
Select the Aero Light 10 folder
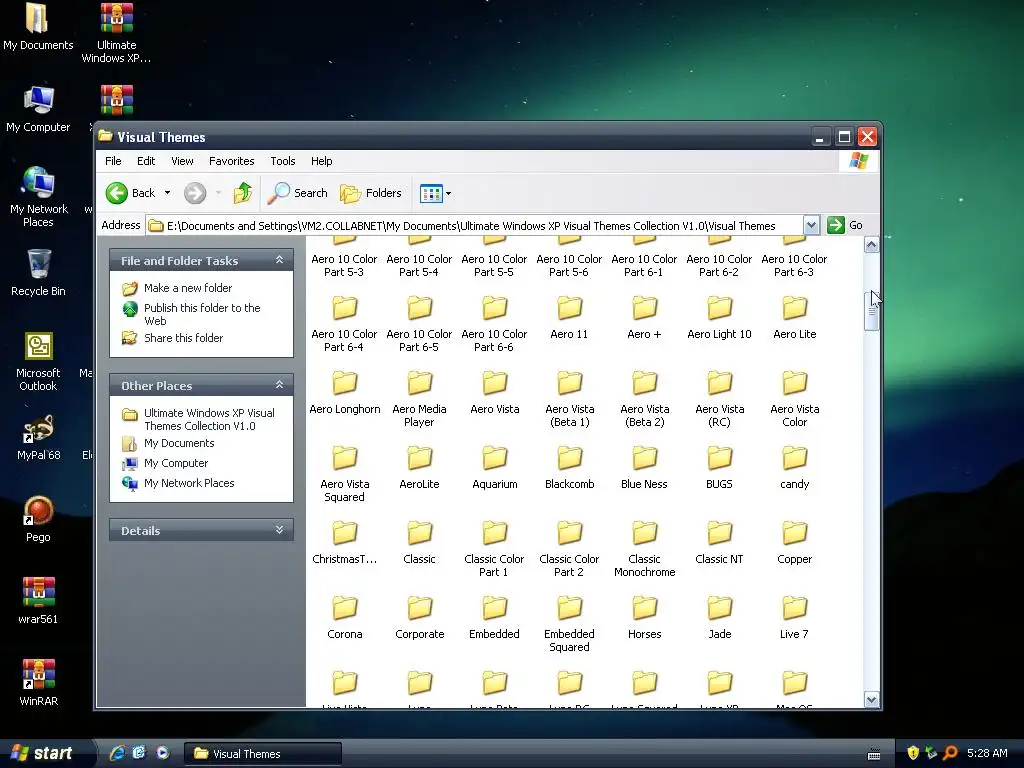point(719,319)
